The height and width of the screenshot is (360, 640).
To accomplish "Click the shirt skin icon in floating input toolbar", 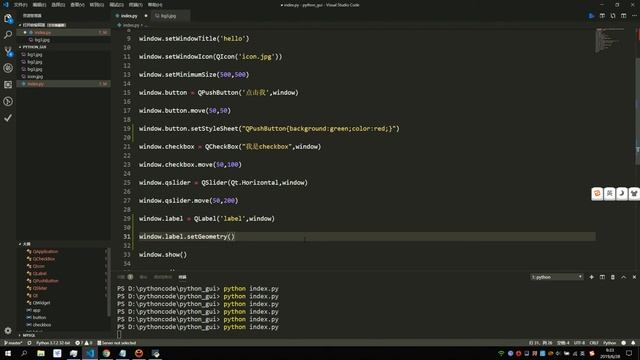I will click(634, 194).
